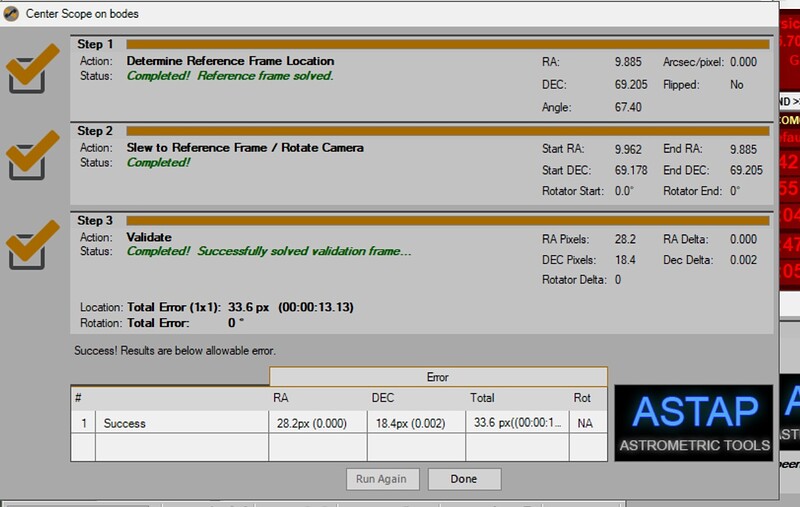Click the Step 1 checkmark icon
Viewport: 800px width, 507px height.
coord(32,71)
